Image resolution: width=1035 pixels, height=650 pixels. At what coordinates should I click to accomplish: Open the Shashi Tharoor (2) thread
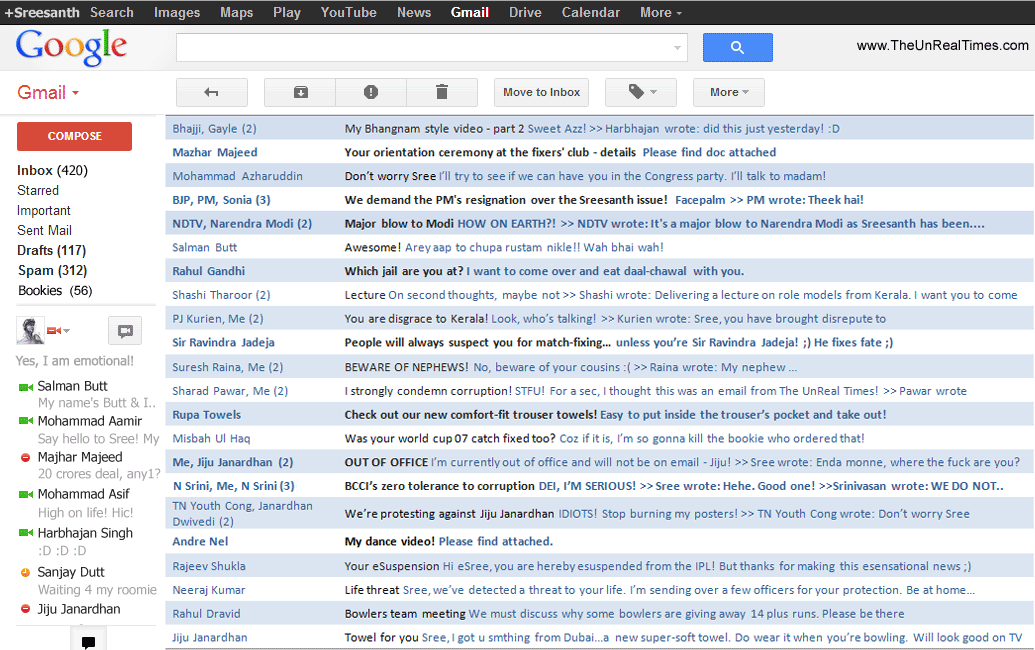599,295
